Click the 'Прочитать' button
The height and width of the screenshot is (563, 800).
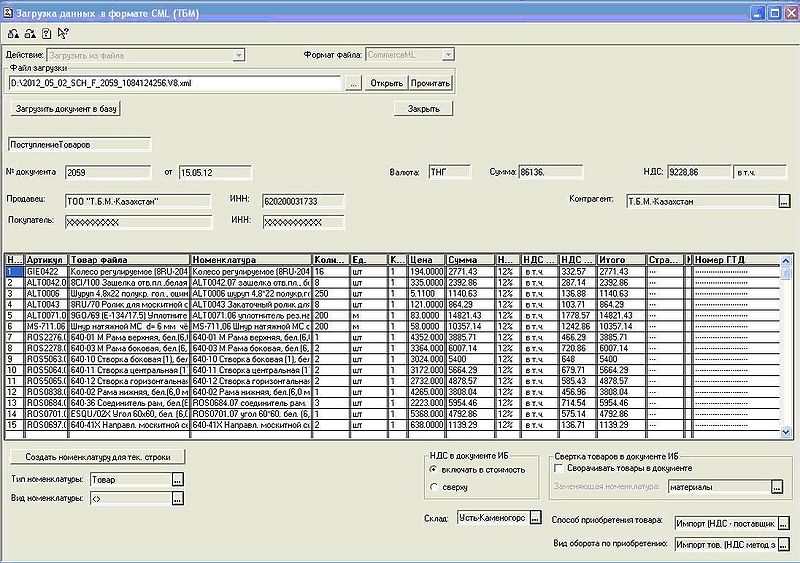431,83
